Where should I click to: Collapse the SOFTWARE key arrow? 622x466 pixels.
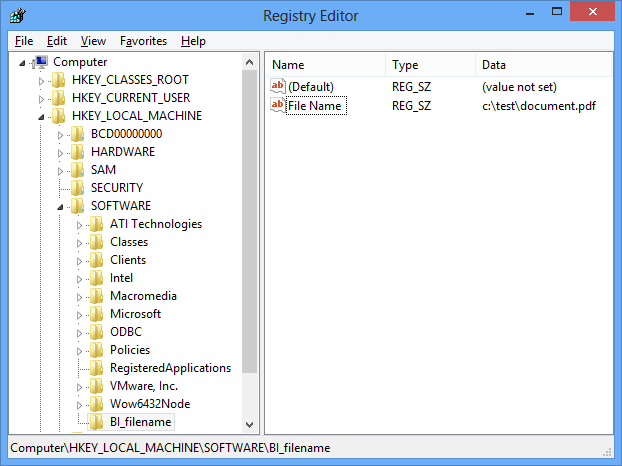pyautogui.click(x=60, y=207)
